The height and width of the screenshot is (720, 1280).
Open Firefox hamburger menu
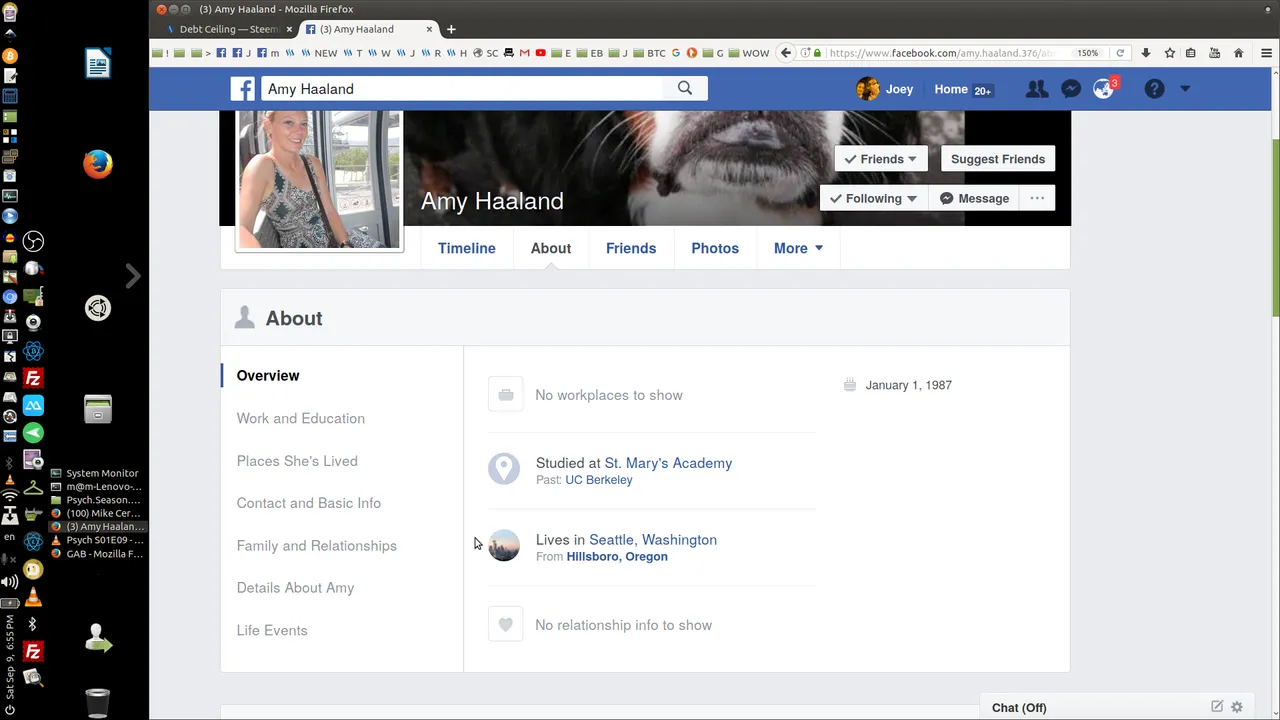pos(1267,53)
